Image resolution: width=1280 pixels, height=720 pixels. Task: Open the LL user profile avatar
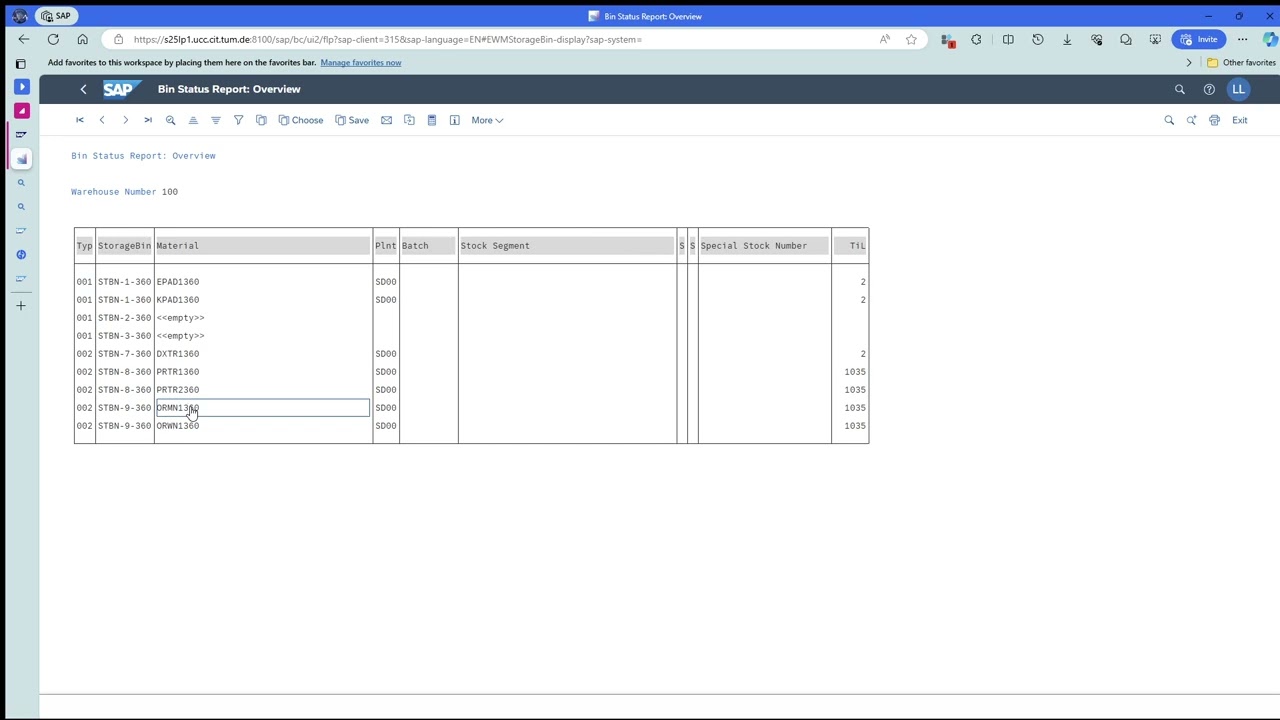pos(1238,89)
